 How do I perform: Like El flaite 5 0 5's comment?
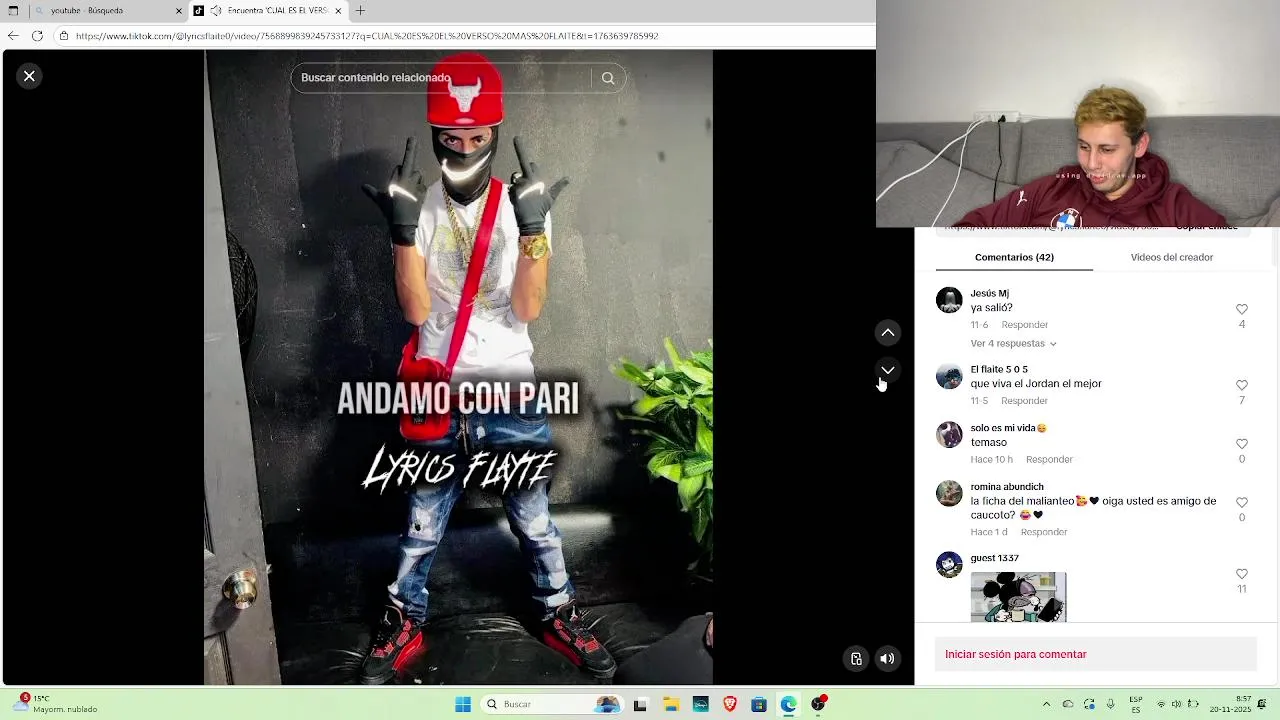point(1242,385)
